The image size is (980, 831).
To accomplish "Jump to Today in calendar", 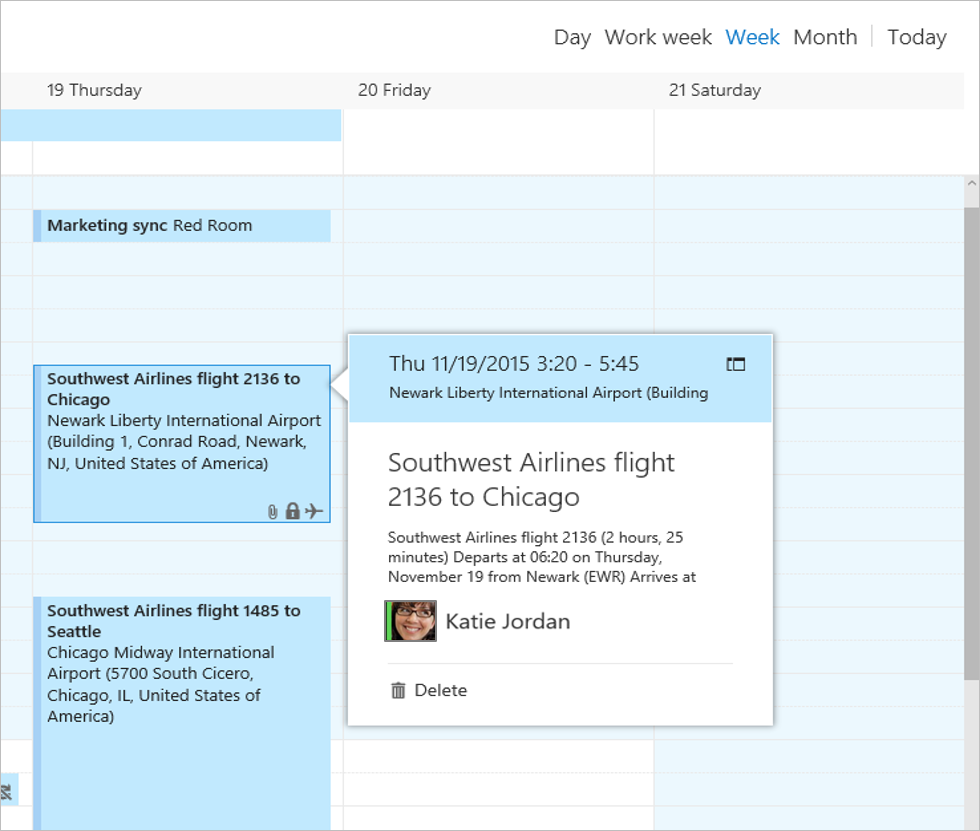I will 917,37.
